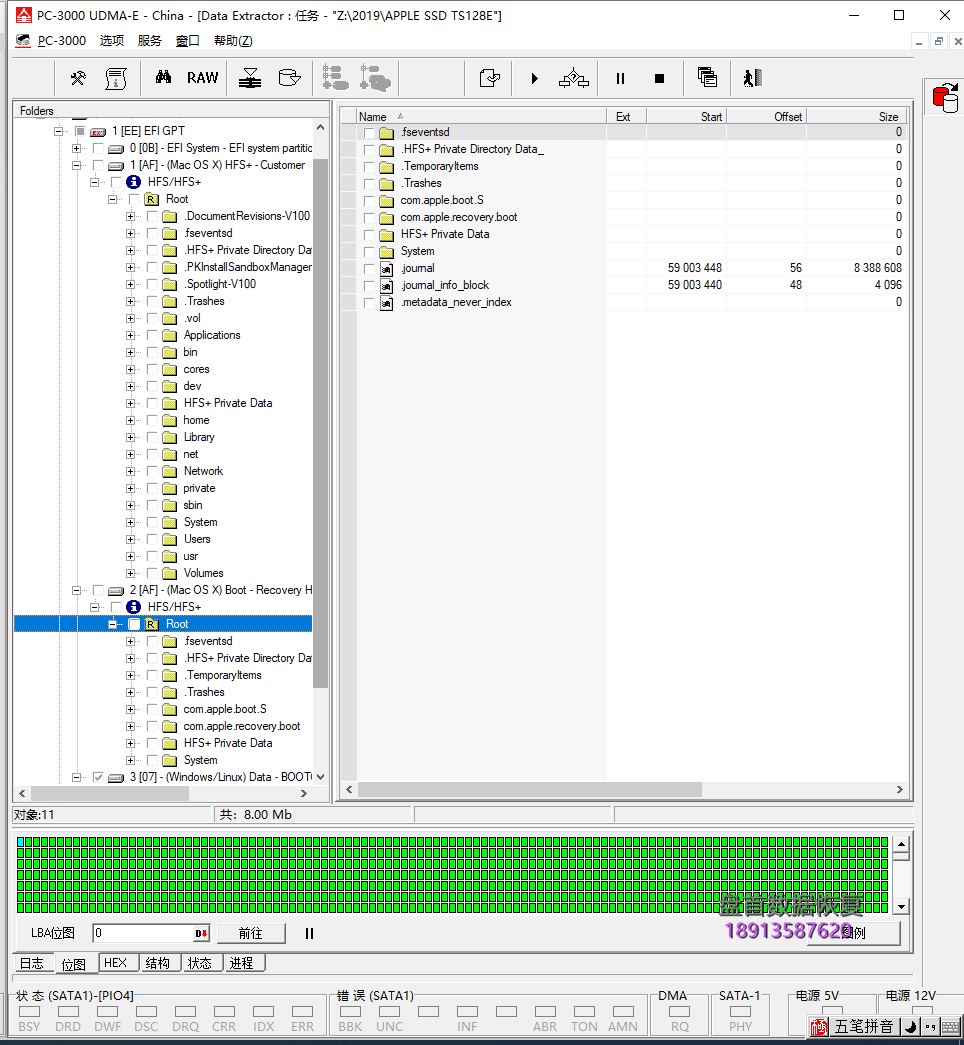Check the Users folder checkbox in tree

point(152,539)
